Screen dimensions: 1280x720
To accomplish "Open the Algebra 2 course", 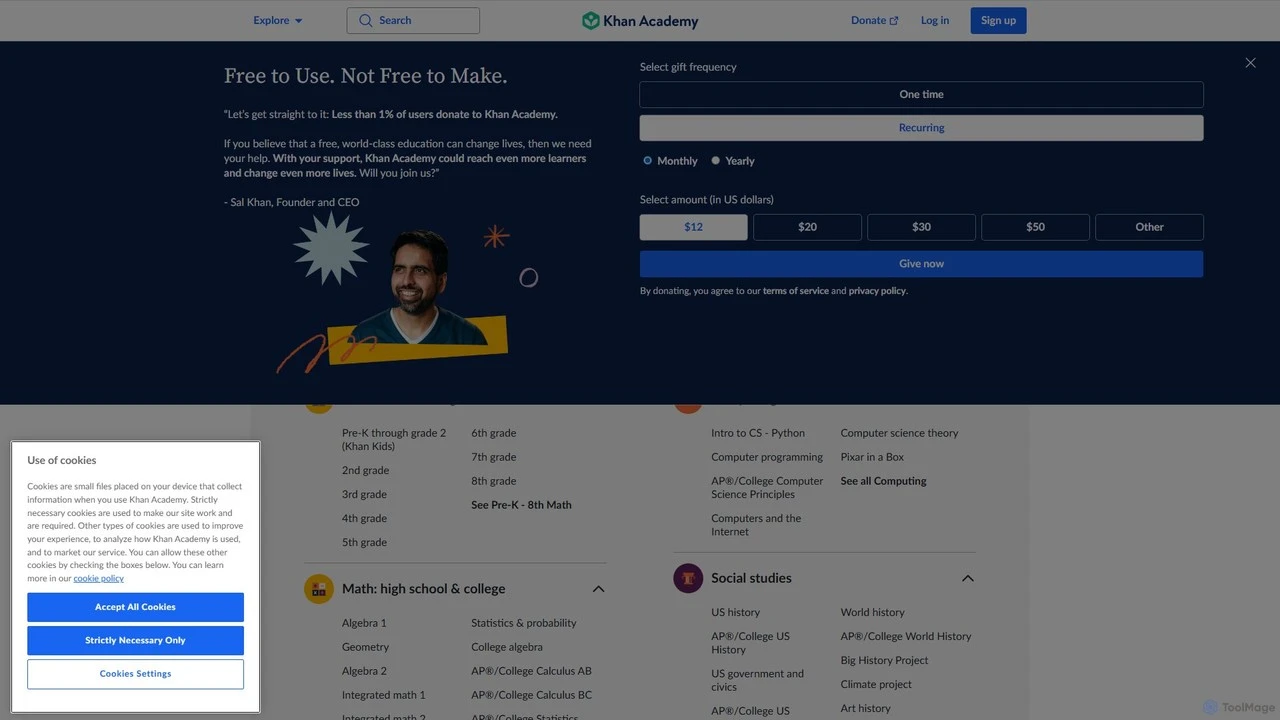I will (x=364, y=671).
